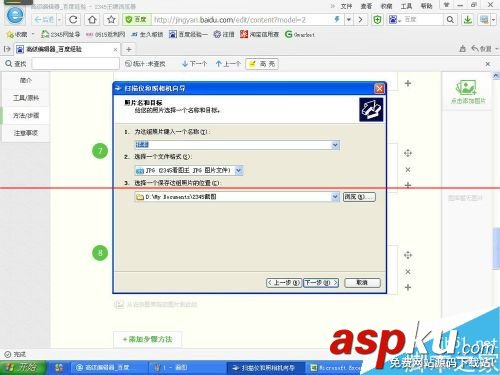Click the forward chevron beside the address bar
This screenshot has width=500, height=375.
[360, 20]
